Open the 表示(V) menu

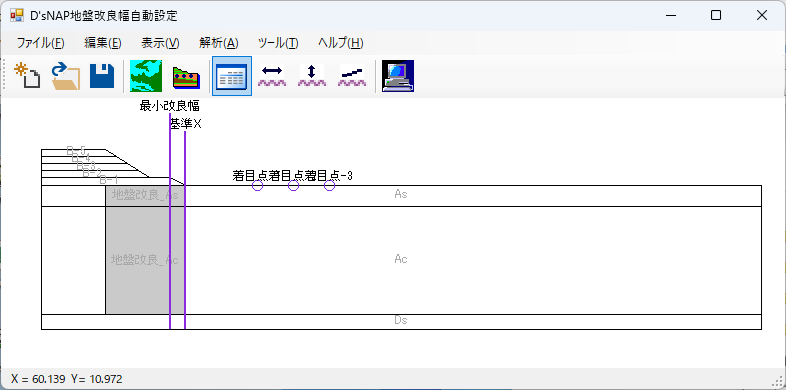coord(160,43)
